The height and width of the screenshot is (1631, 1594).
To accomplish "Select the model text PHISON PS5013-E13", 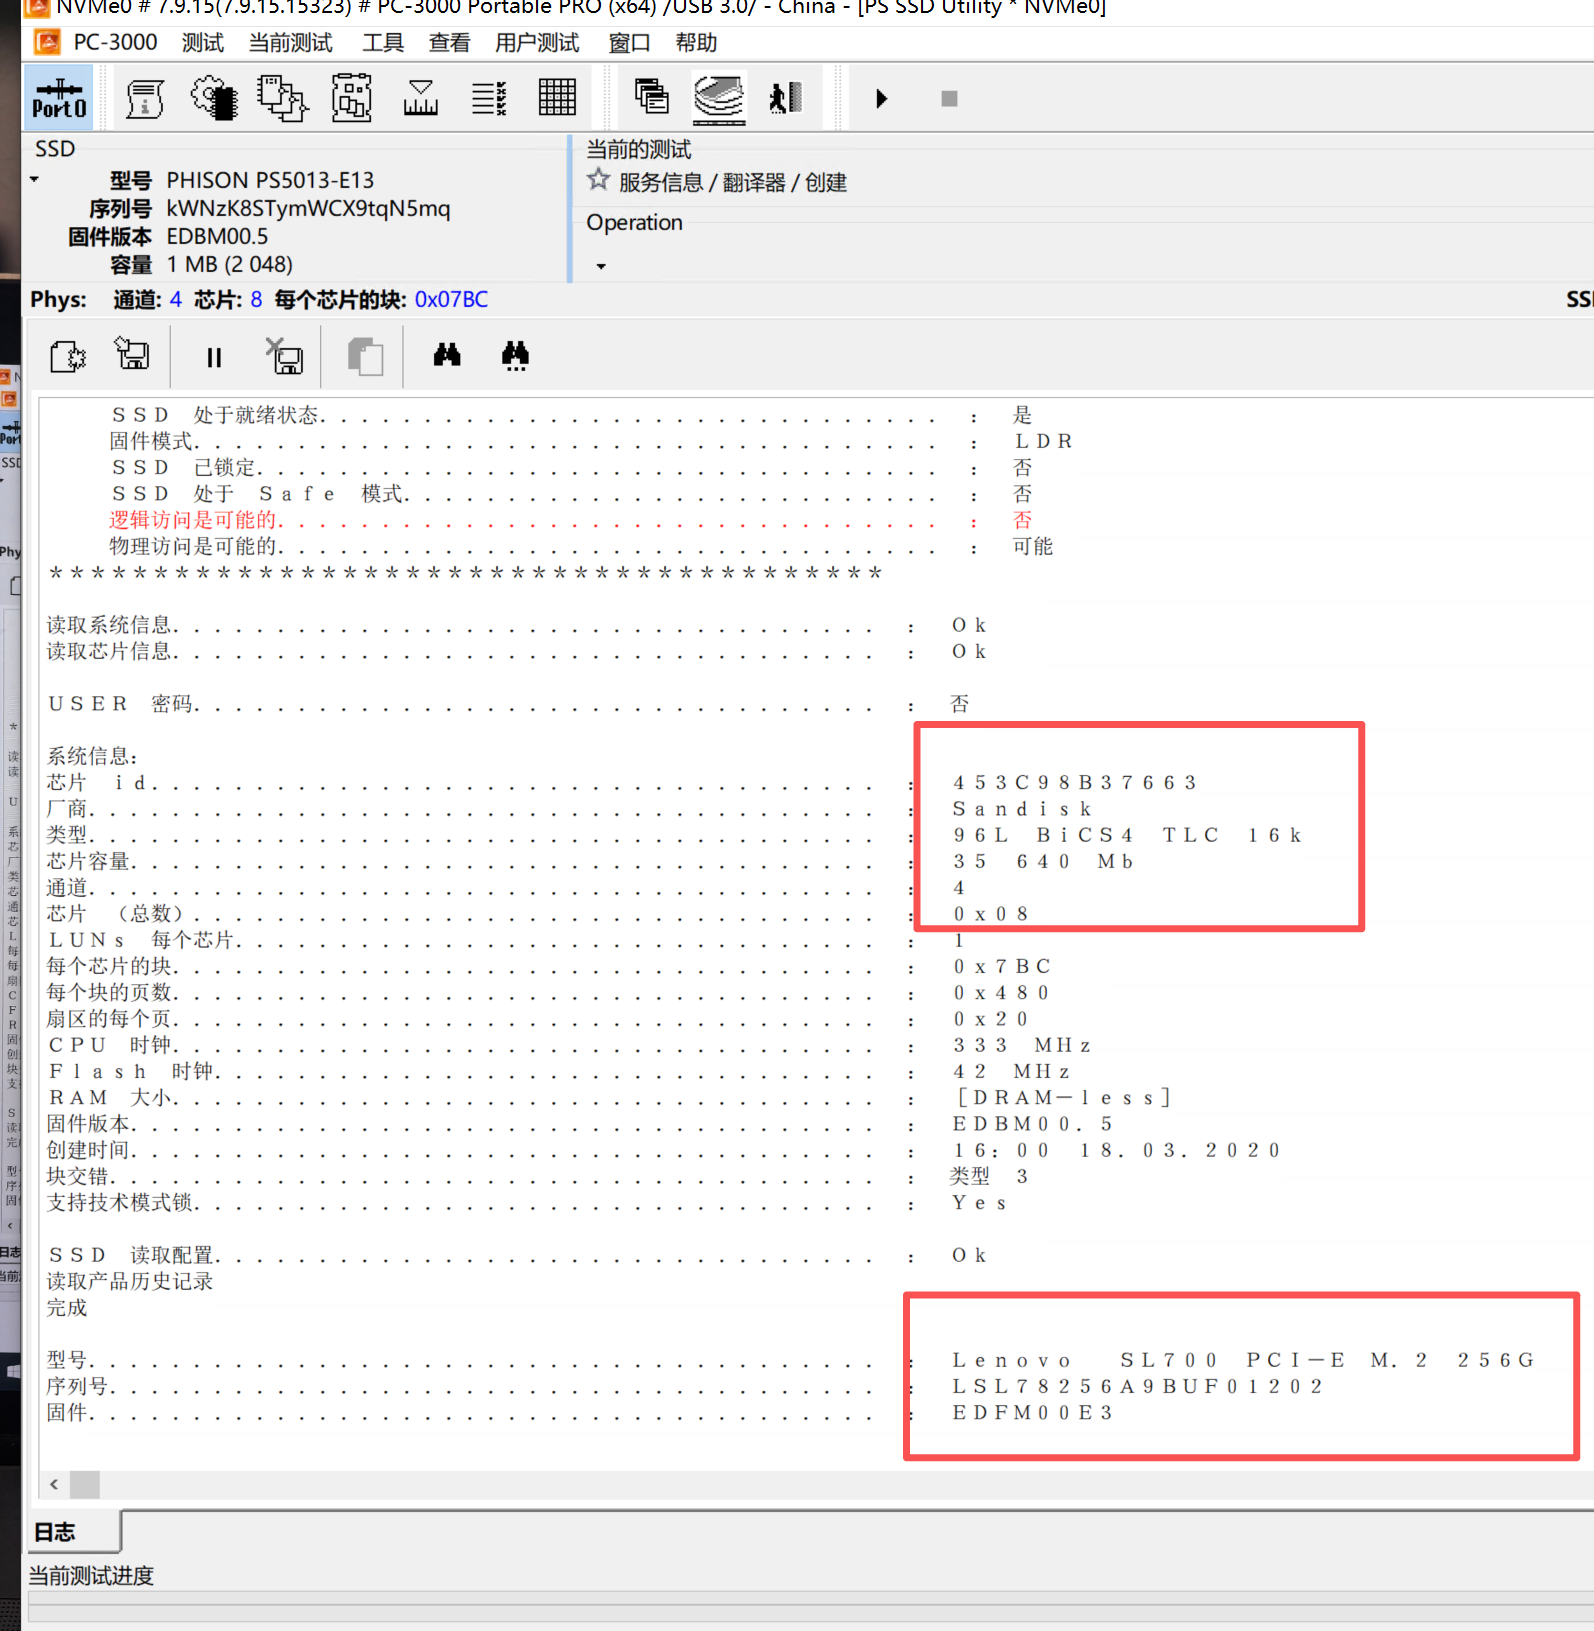I will 270,180.
